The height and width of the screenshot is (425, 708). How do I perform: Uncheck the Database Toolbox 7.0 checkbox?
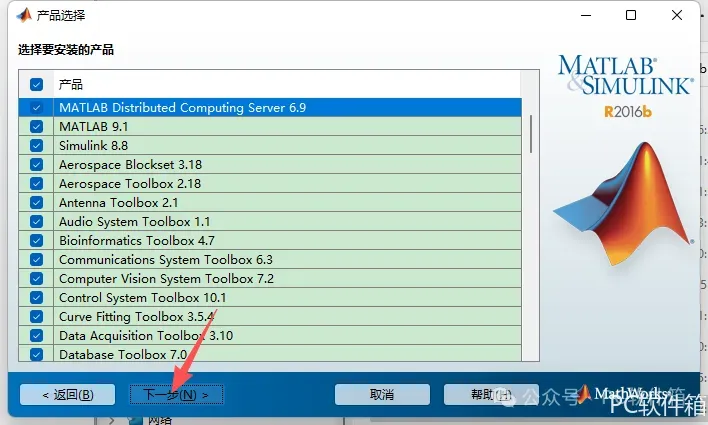click(37, 354)
